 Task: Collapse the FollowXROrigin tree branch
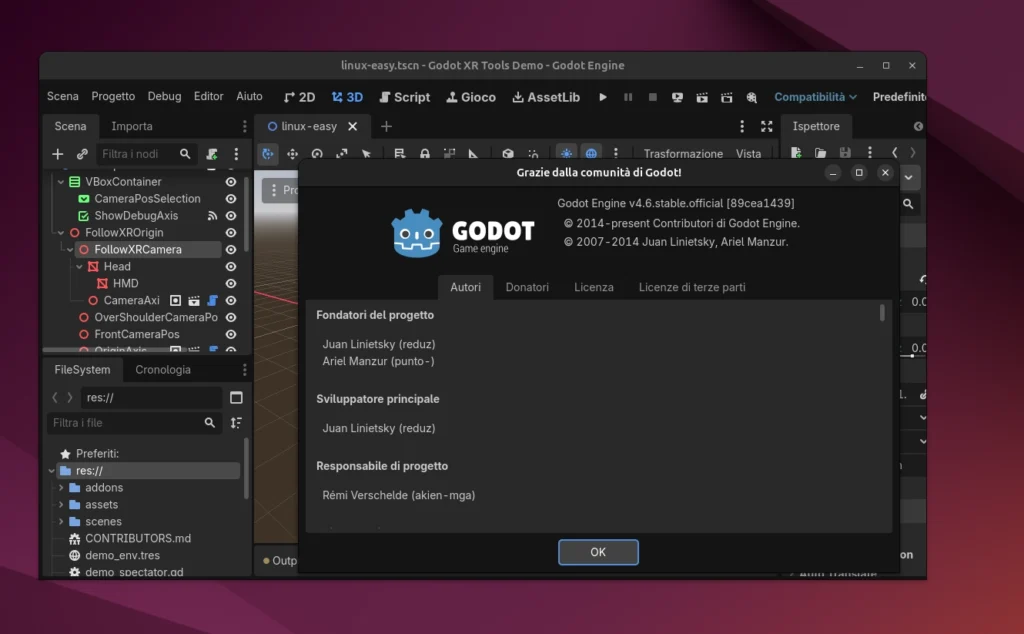click(x=60, y=233)
